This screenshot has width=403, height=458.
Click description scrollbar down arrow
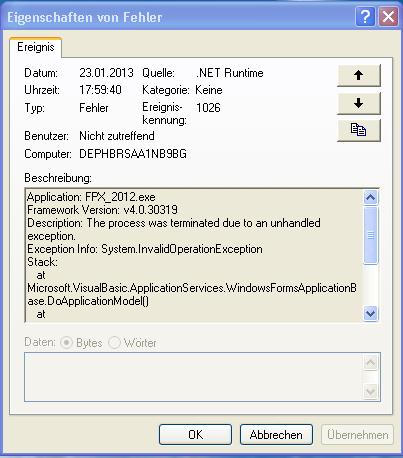pyautogui.click(x=371, y=313)
